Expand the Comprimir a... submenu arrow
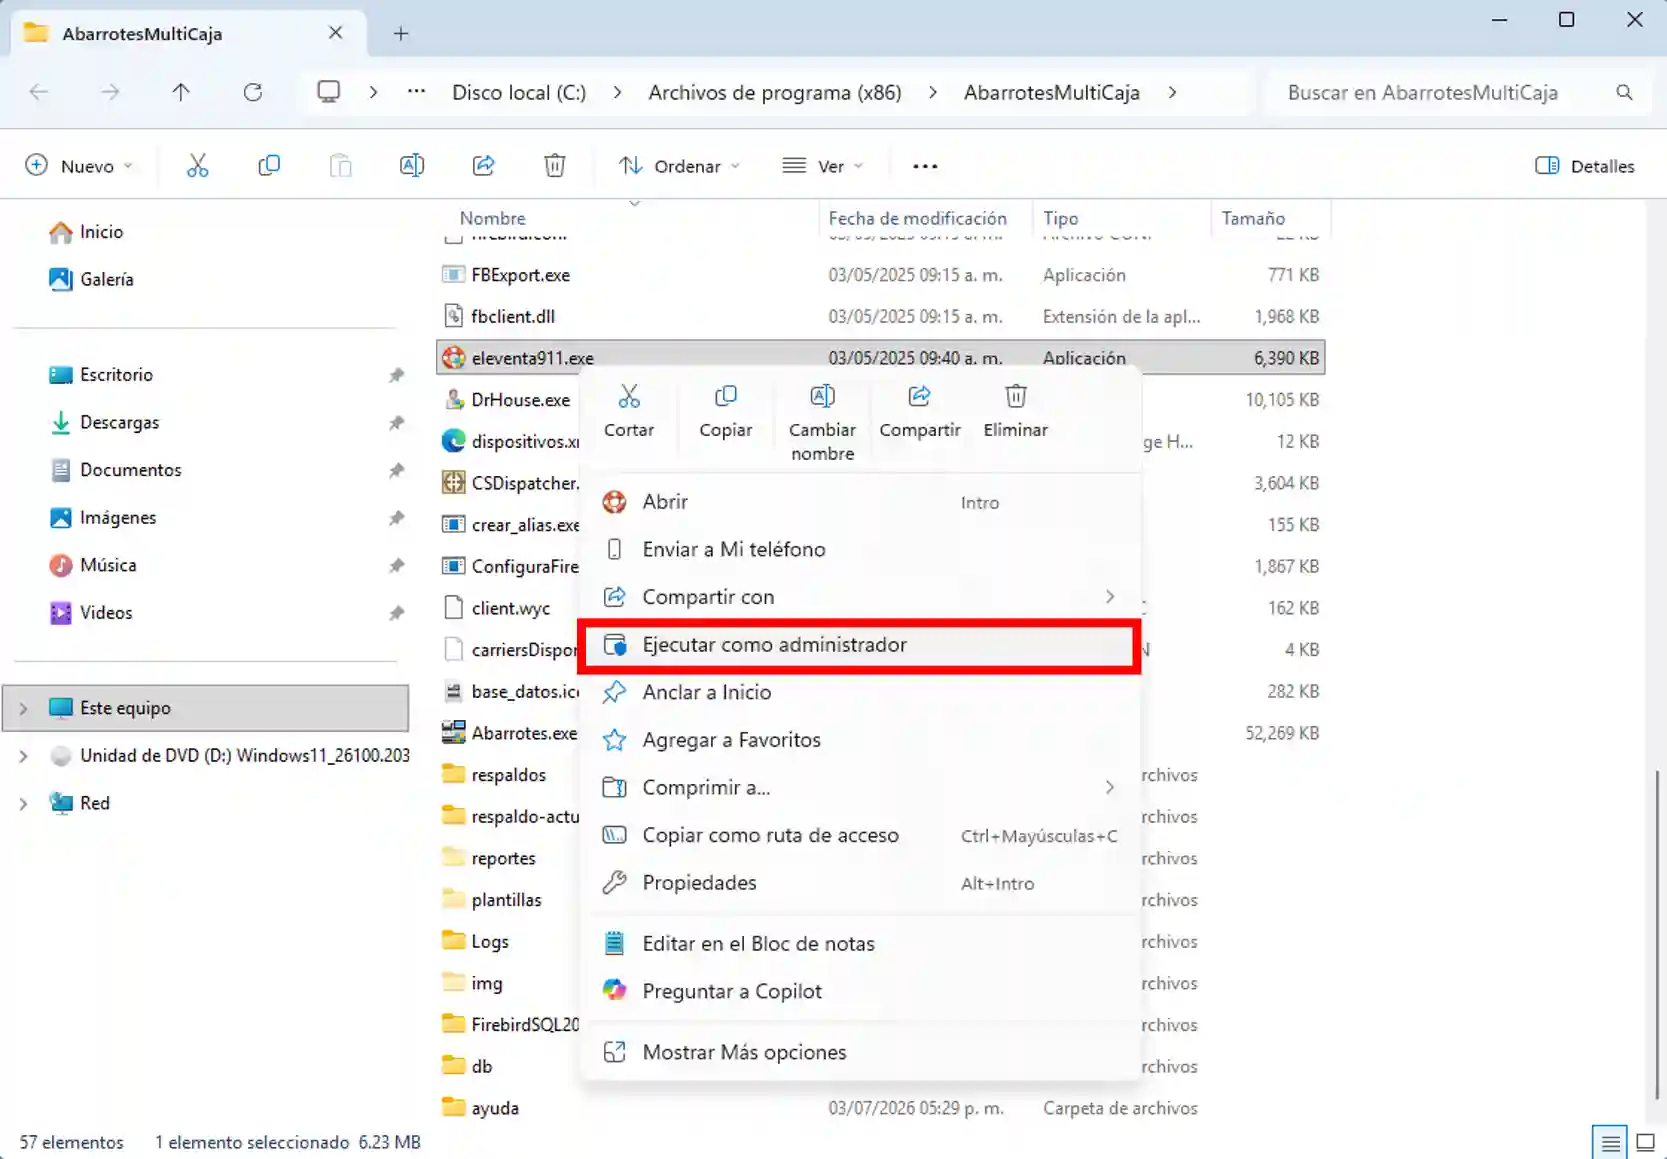This screenshot has width=1667, height=1159. (x=1110, y=788)
